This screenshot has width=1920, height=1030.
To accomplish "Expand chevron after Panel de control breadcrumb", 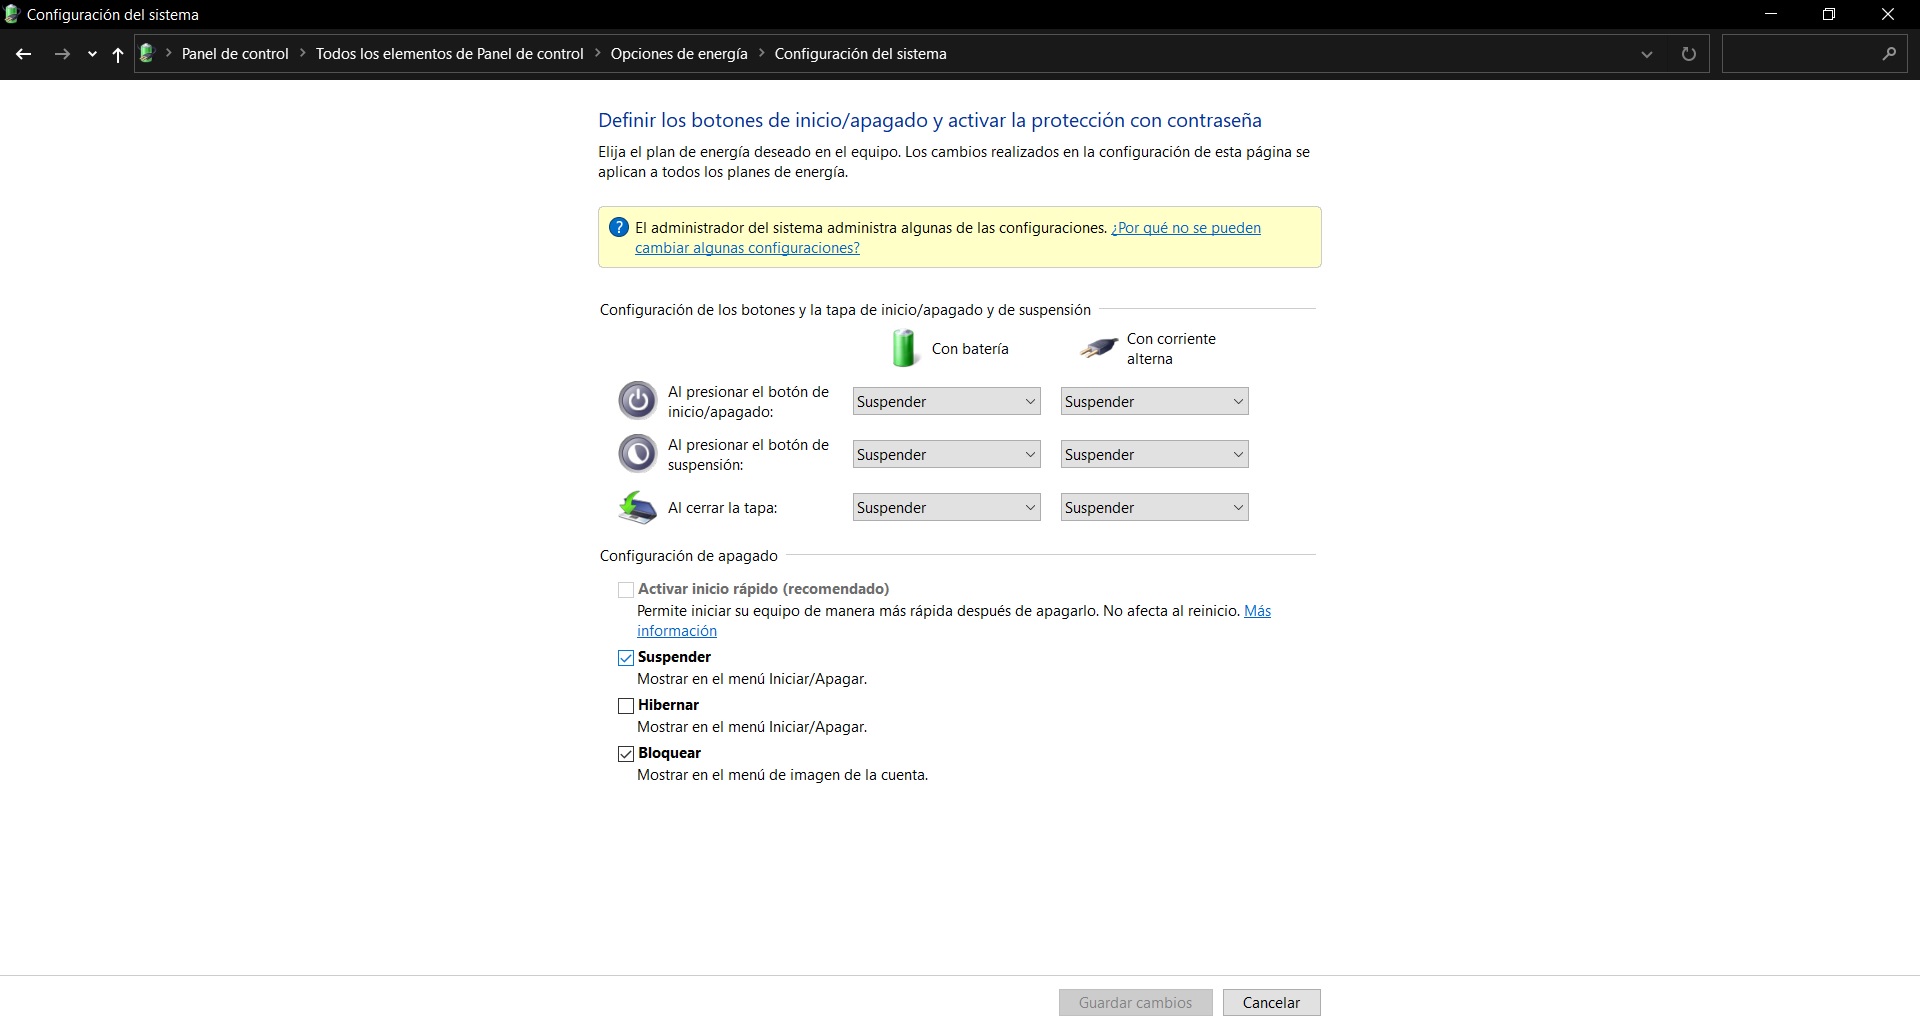I will [x=303, y=54].
